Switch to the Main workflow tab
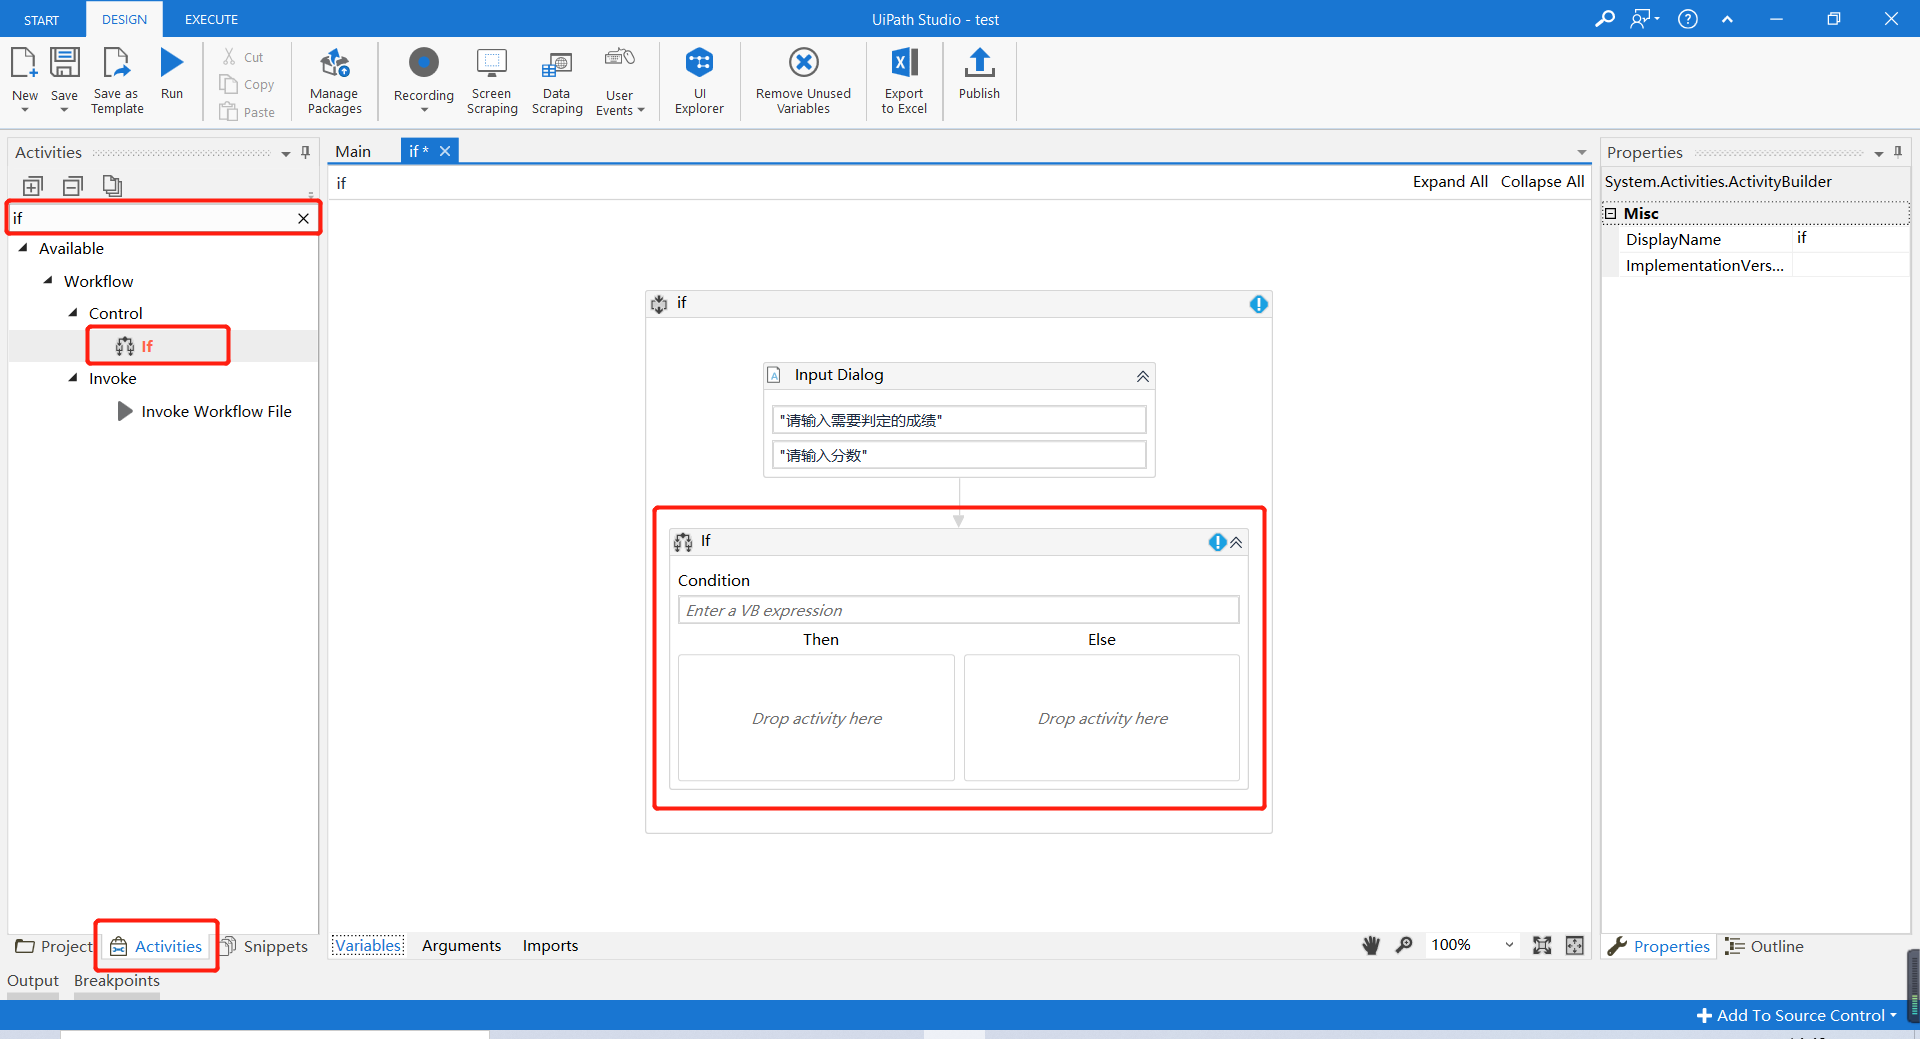The width and height of the screenshot is (1920, 1039). pos(353,151)
